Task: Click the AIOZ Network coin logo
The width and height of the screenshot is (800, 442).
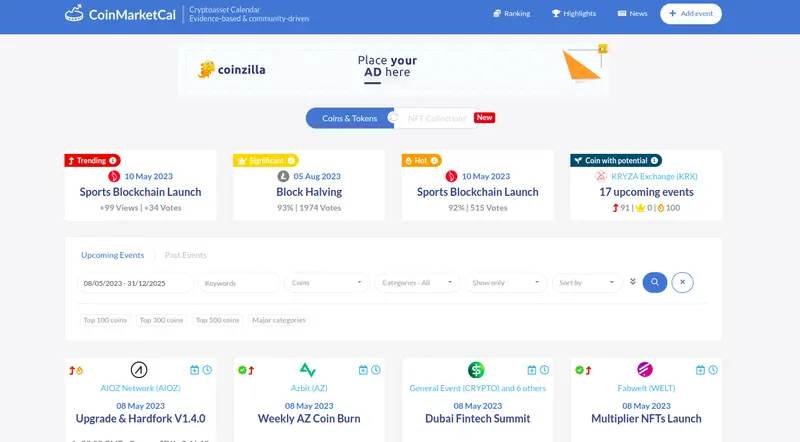Action: (x=139, y=370)
